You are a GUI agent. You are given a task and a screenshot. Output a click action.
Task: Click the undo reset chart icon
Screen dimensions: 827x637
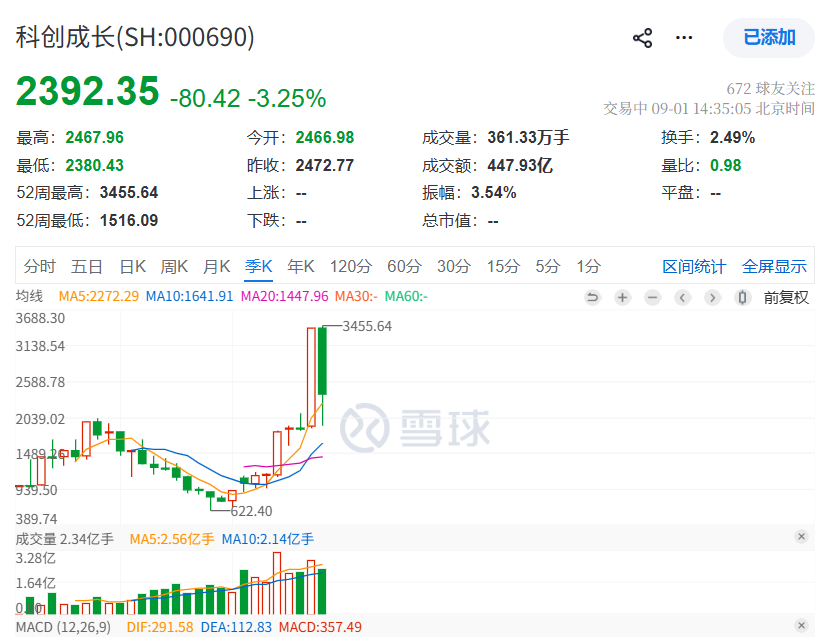click(593, 298)
